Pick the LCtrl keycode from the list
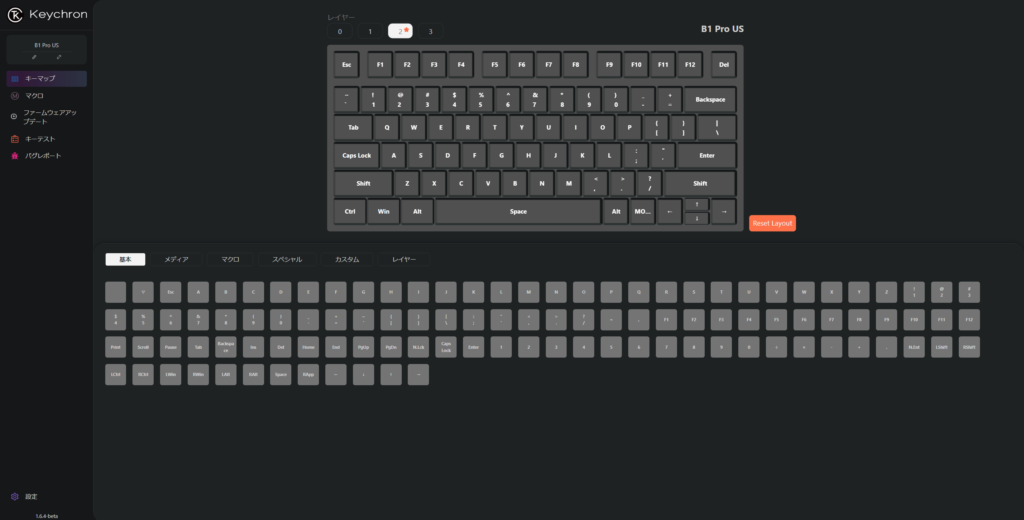The height and width of the screenshot is (520, 1024). click(x=116, y=374)
